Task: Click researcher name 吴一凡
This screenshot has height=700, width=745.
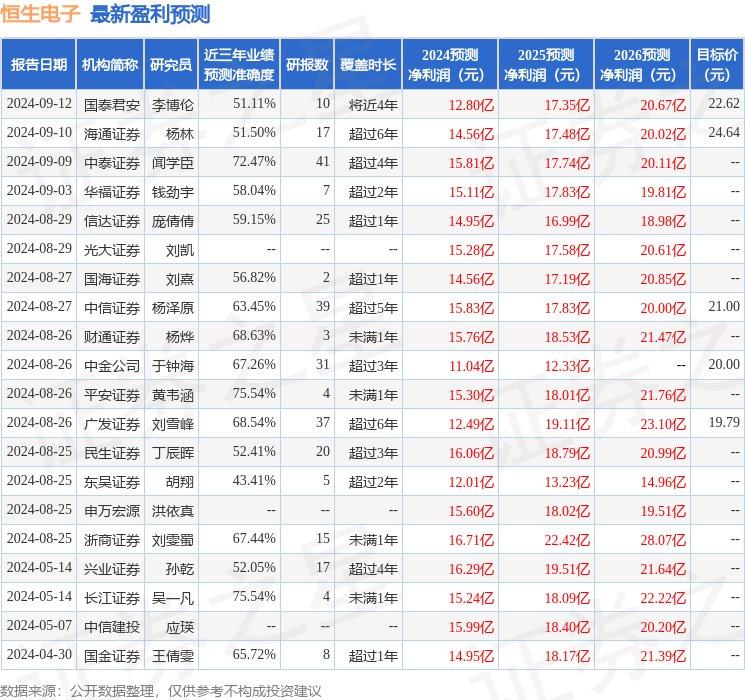Action: tap(173, 597)
